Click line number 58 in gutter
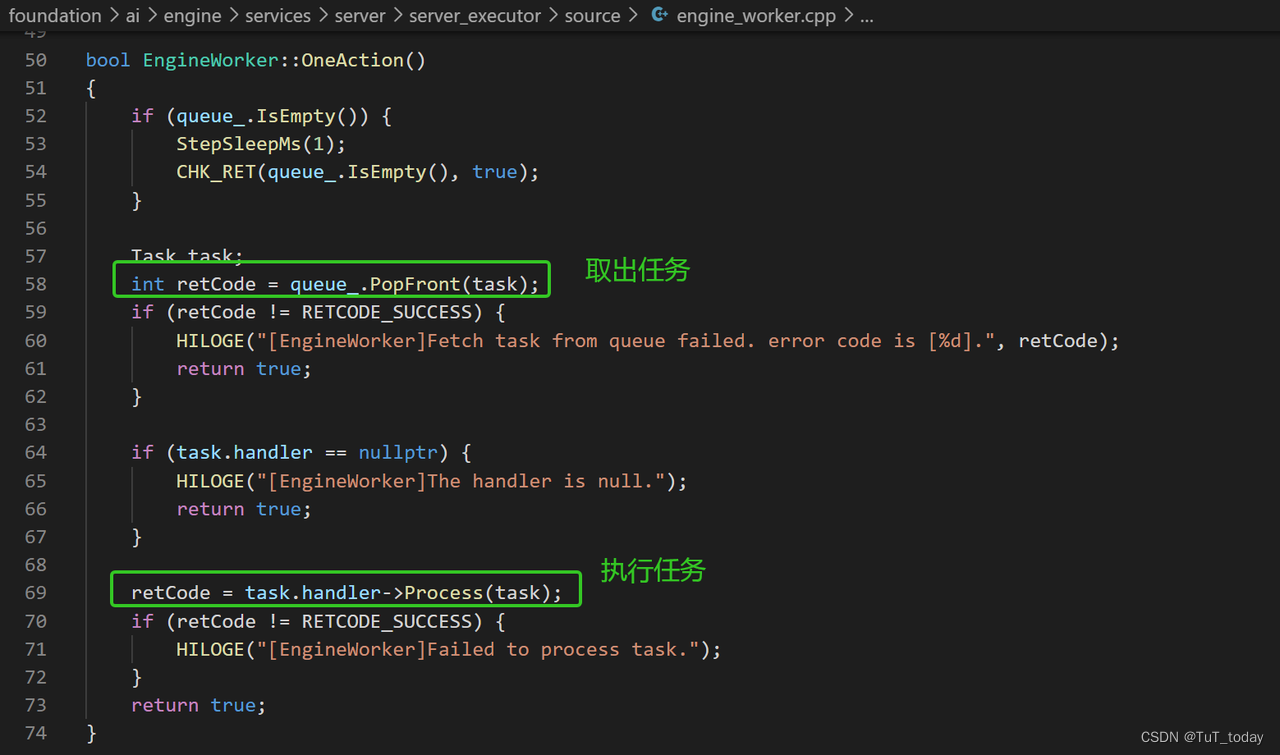1280x755 pixels. coord(35,284)
